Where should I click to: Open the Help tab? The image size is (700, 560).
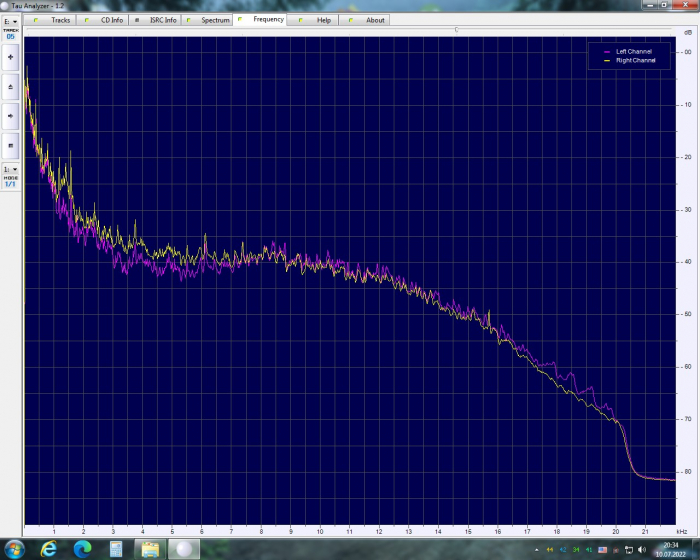(x=317, y=20)
